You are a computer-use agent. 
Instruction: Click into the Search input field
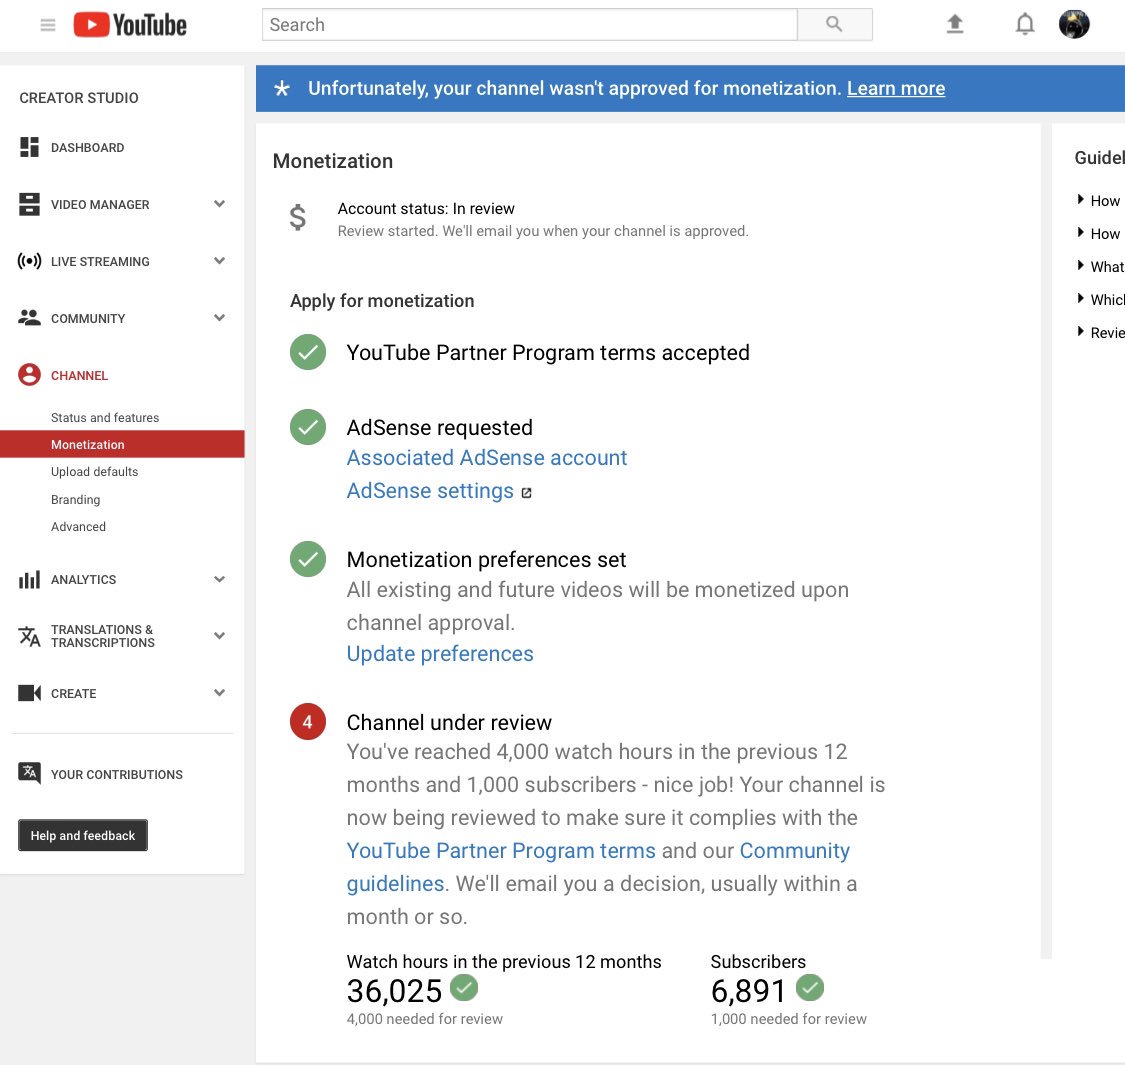[529, 24]
